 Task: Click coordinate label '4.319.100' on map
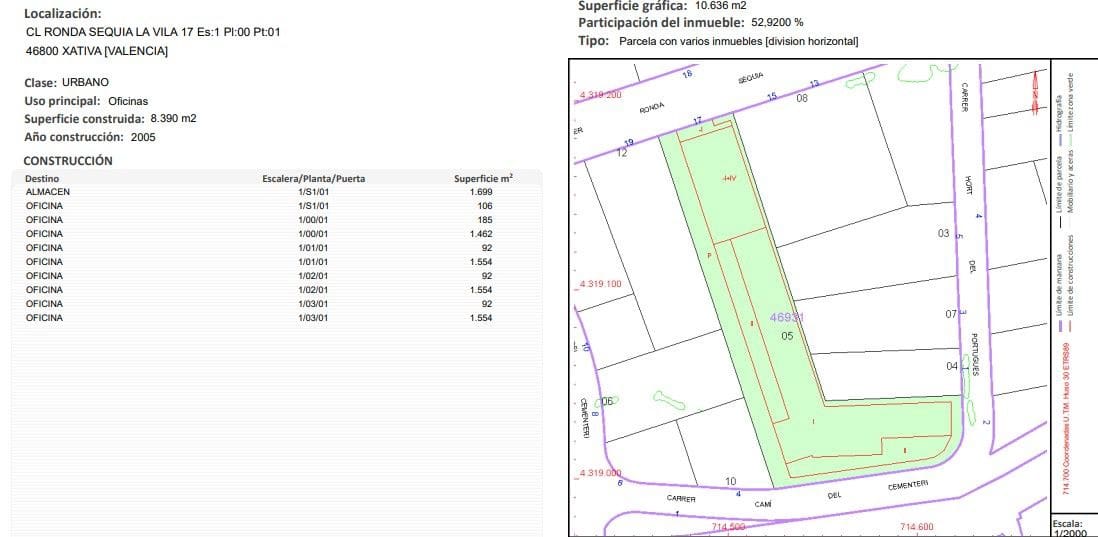point(600,285)
